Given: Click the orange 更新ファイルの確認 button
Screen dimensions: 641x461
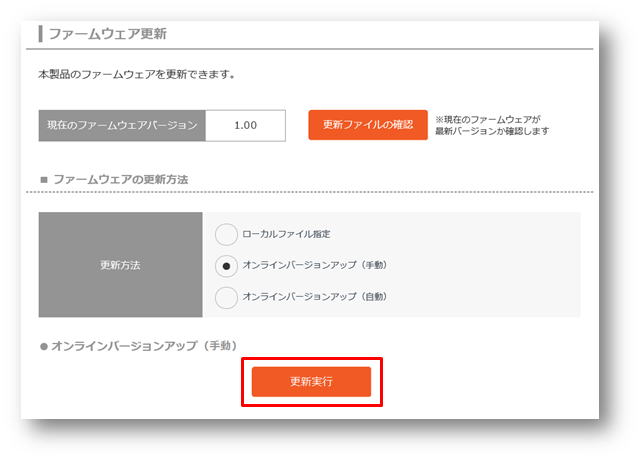Looking at the screenshot, I should [368, 125].
